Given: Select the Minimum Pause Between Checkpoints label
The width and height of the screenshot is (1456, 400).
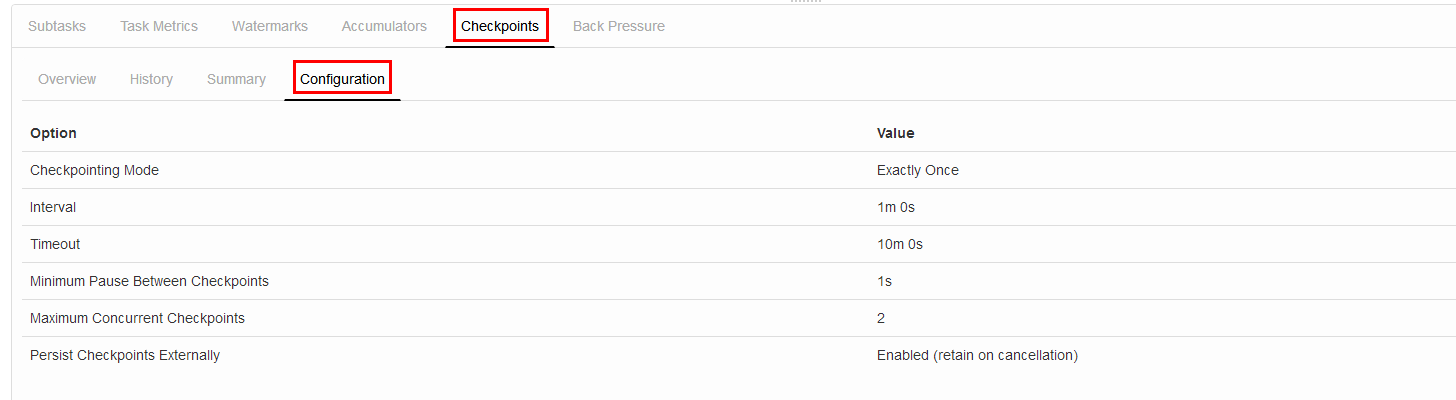Looking at the screenshot, I should pyautogui.click(x=149, y=281).
